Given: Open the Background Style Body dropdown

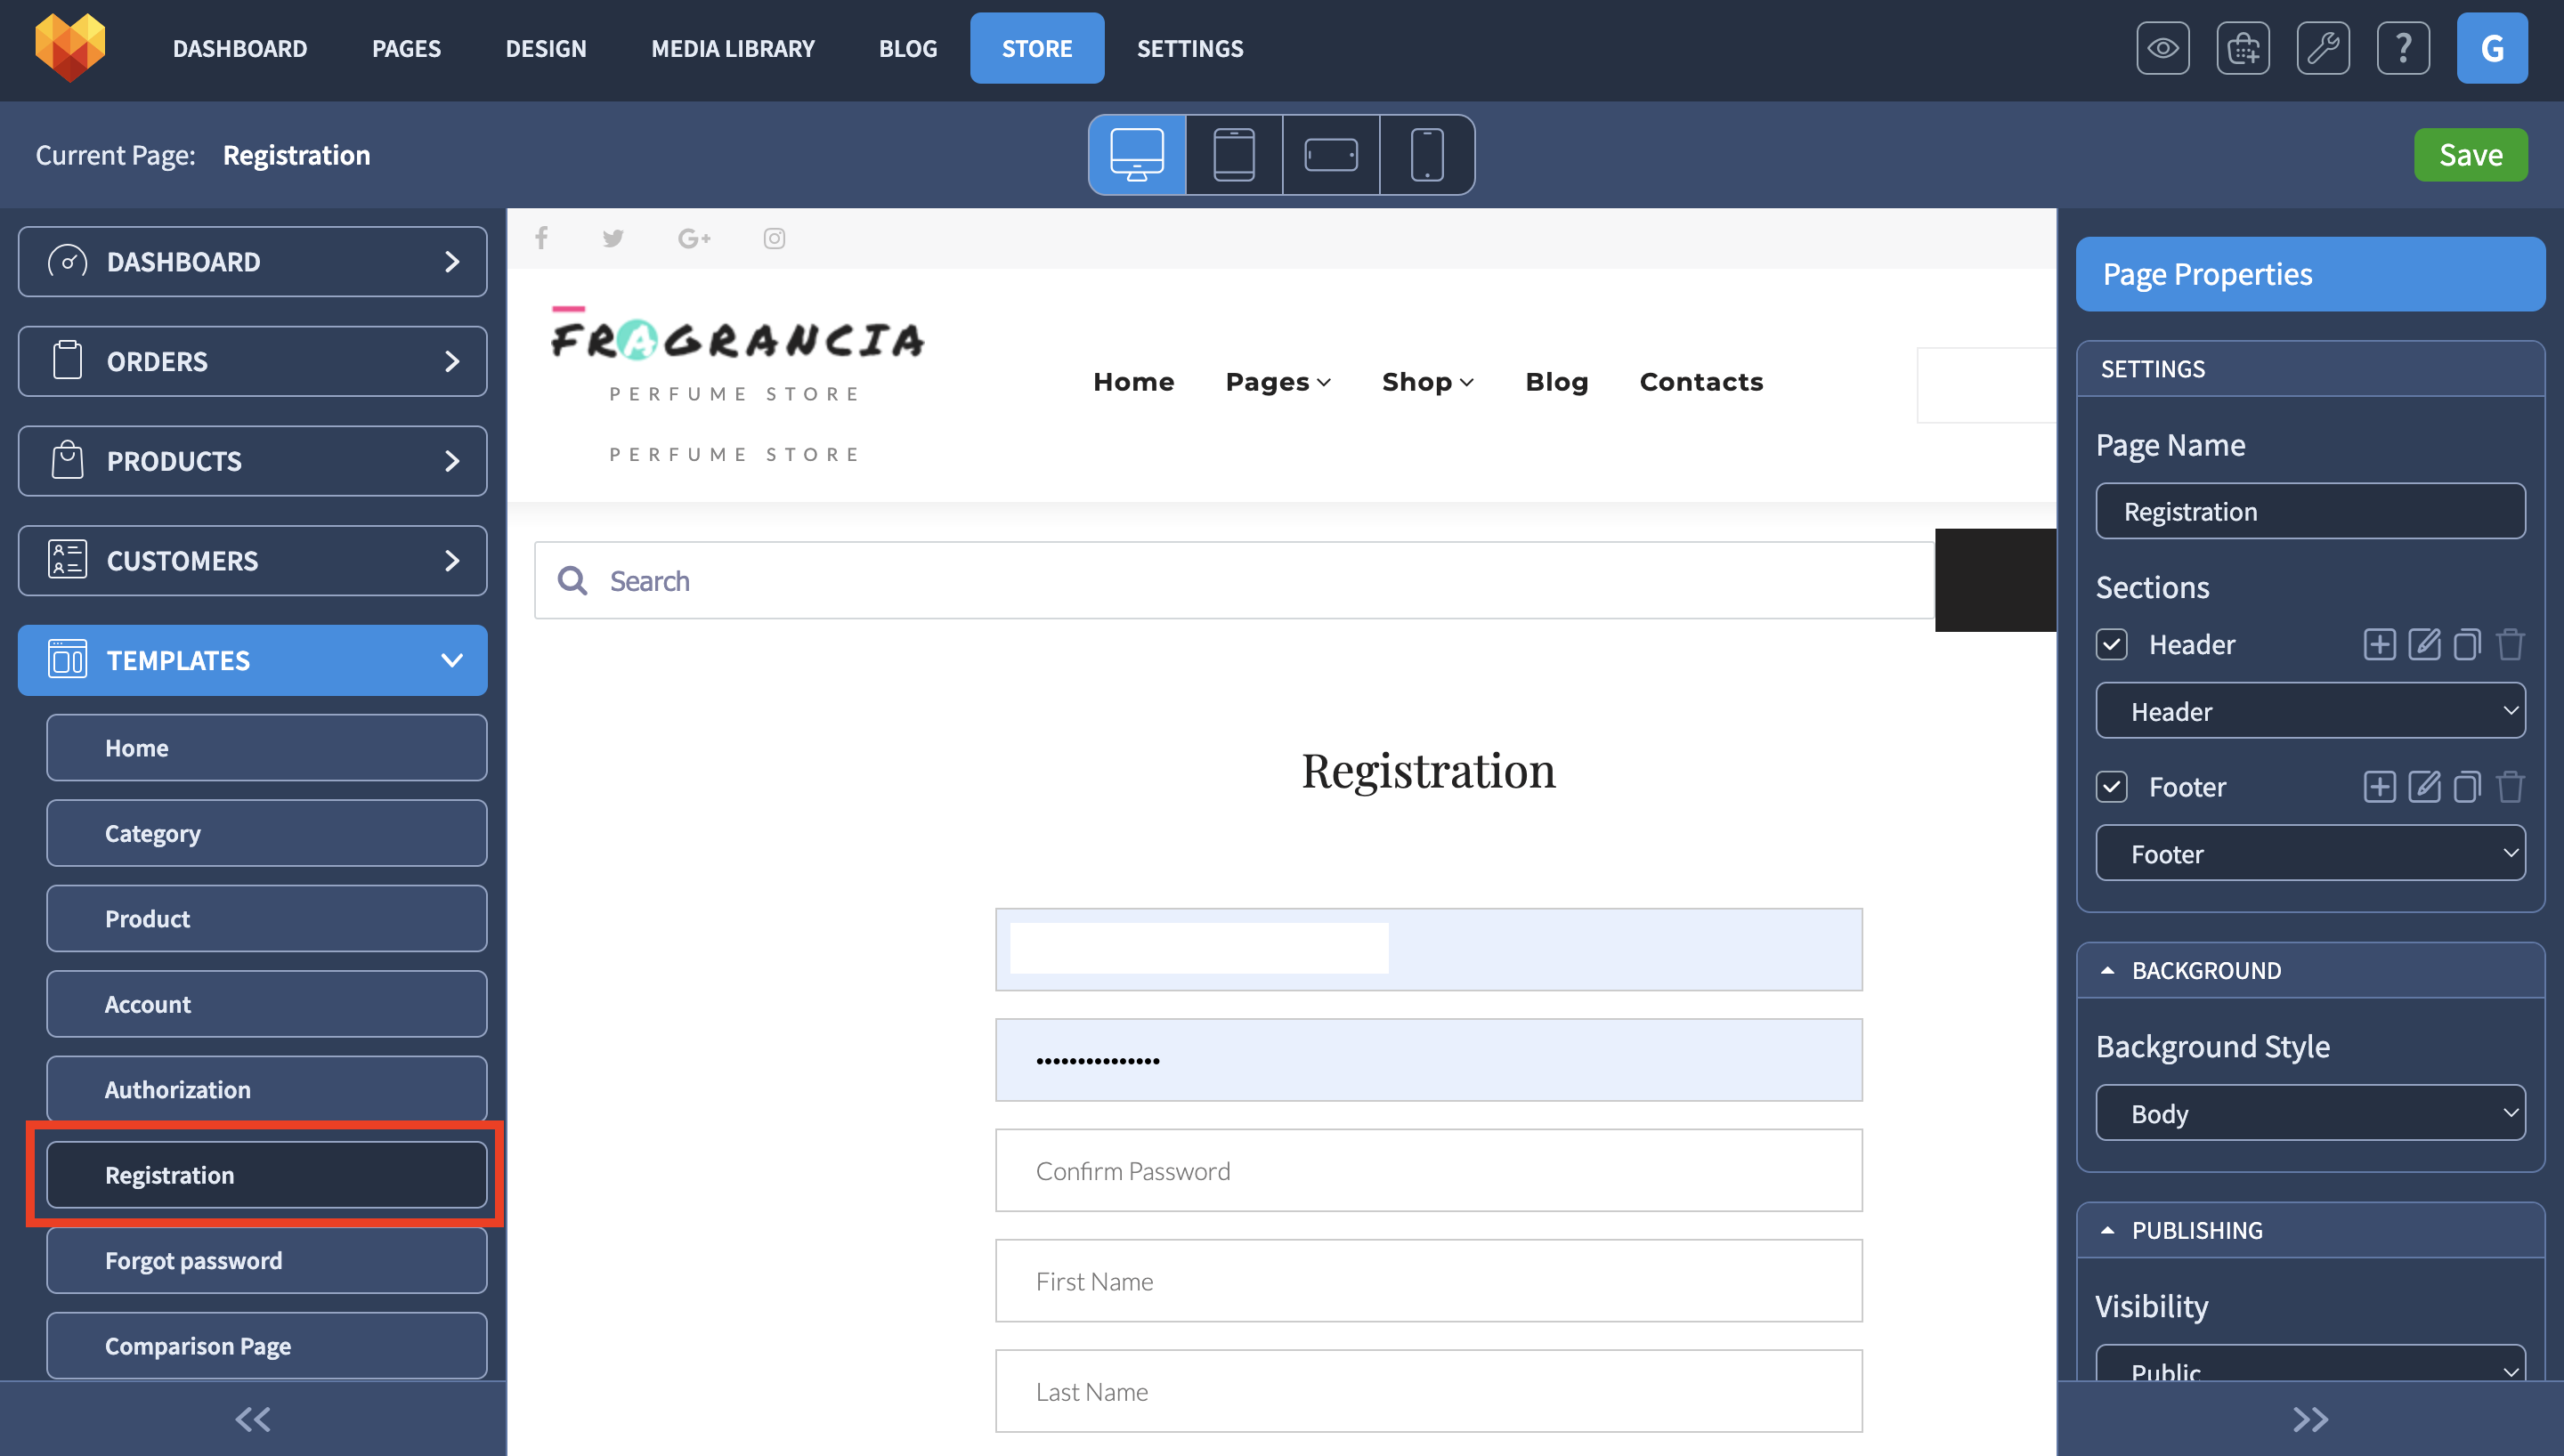Looking at the screenshot, I should pyautogui.click(x=2310, y=1113).
